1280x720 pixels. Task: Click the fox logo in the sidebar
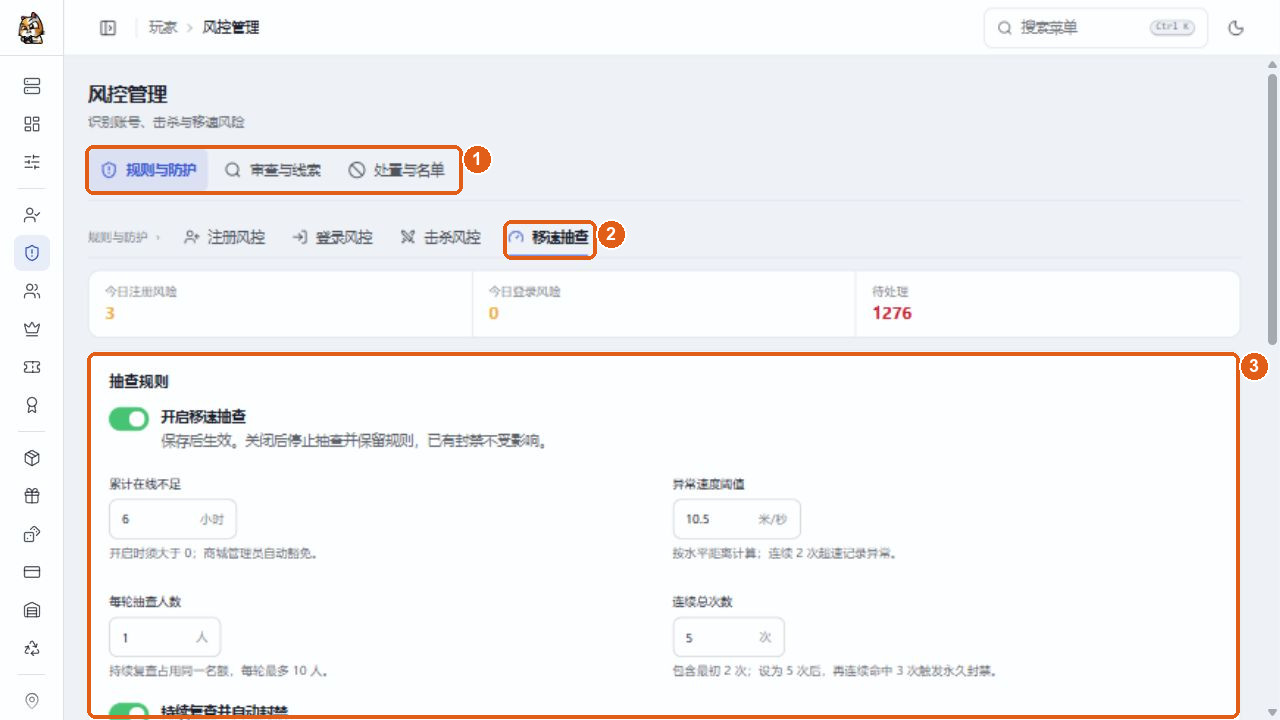point(31,28)
